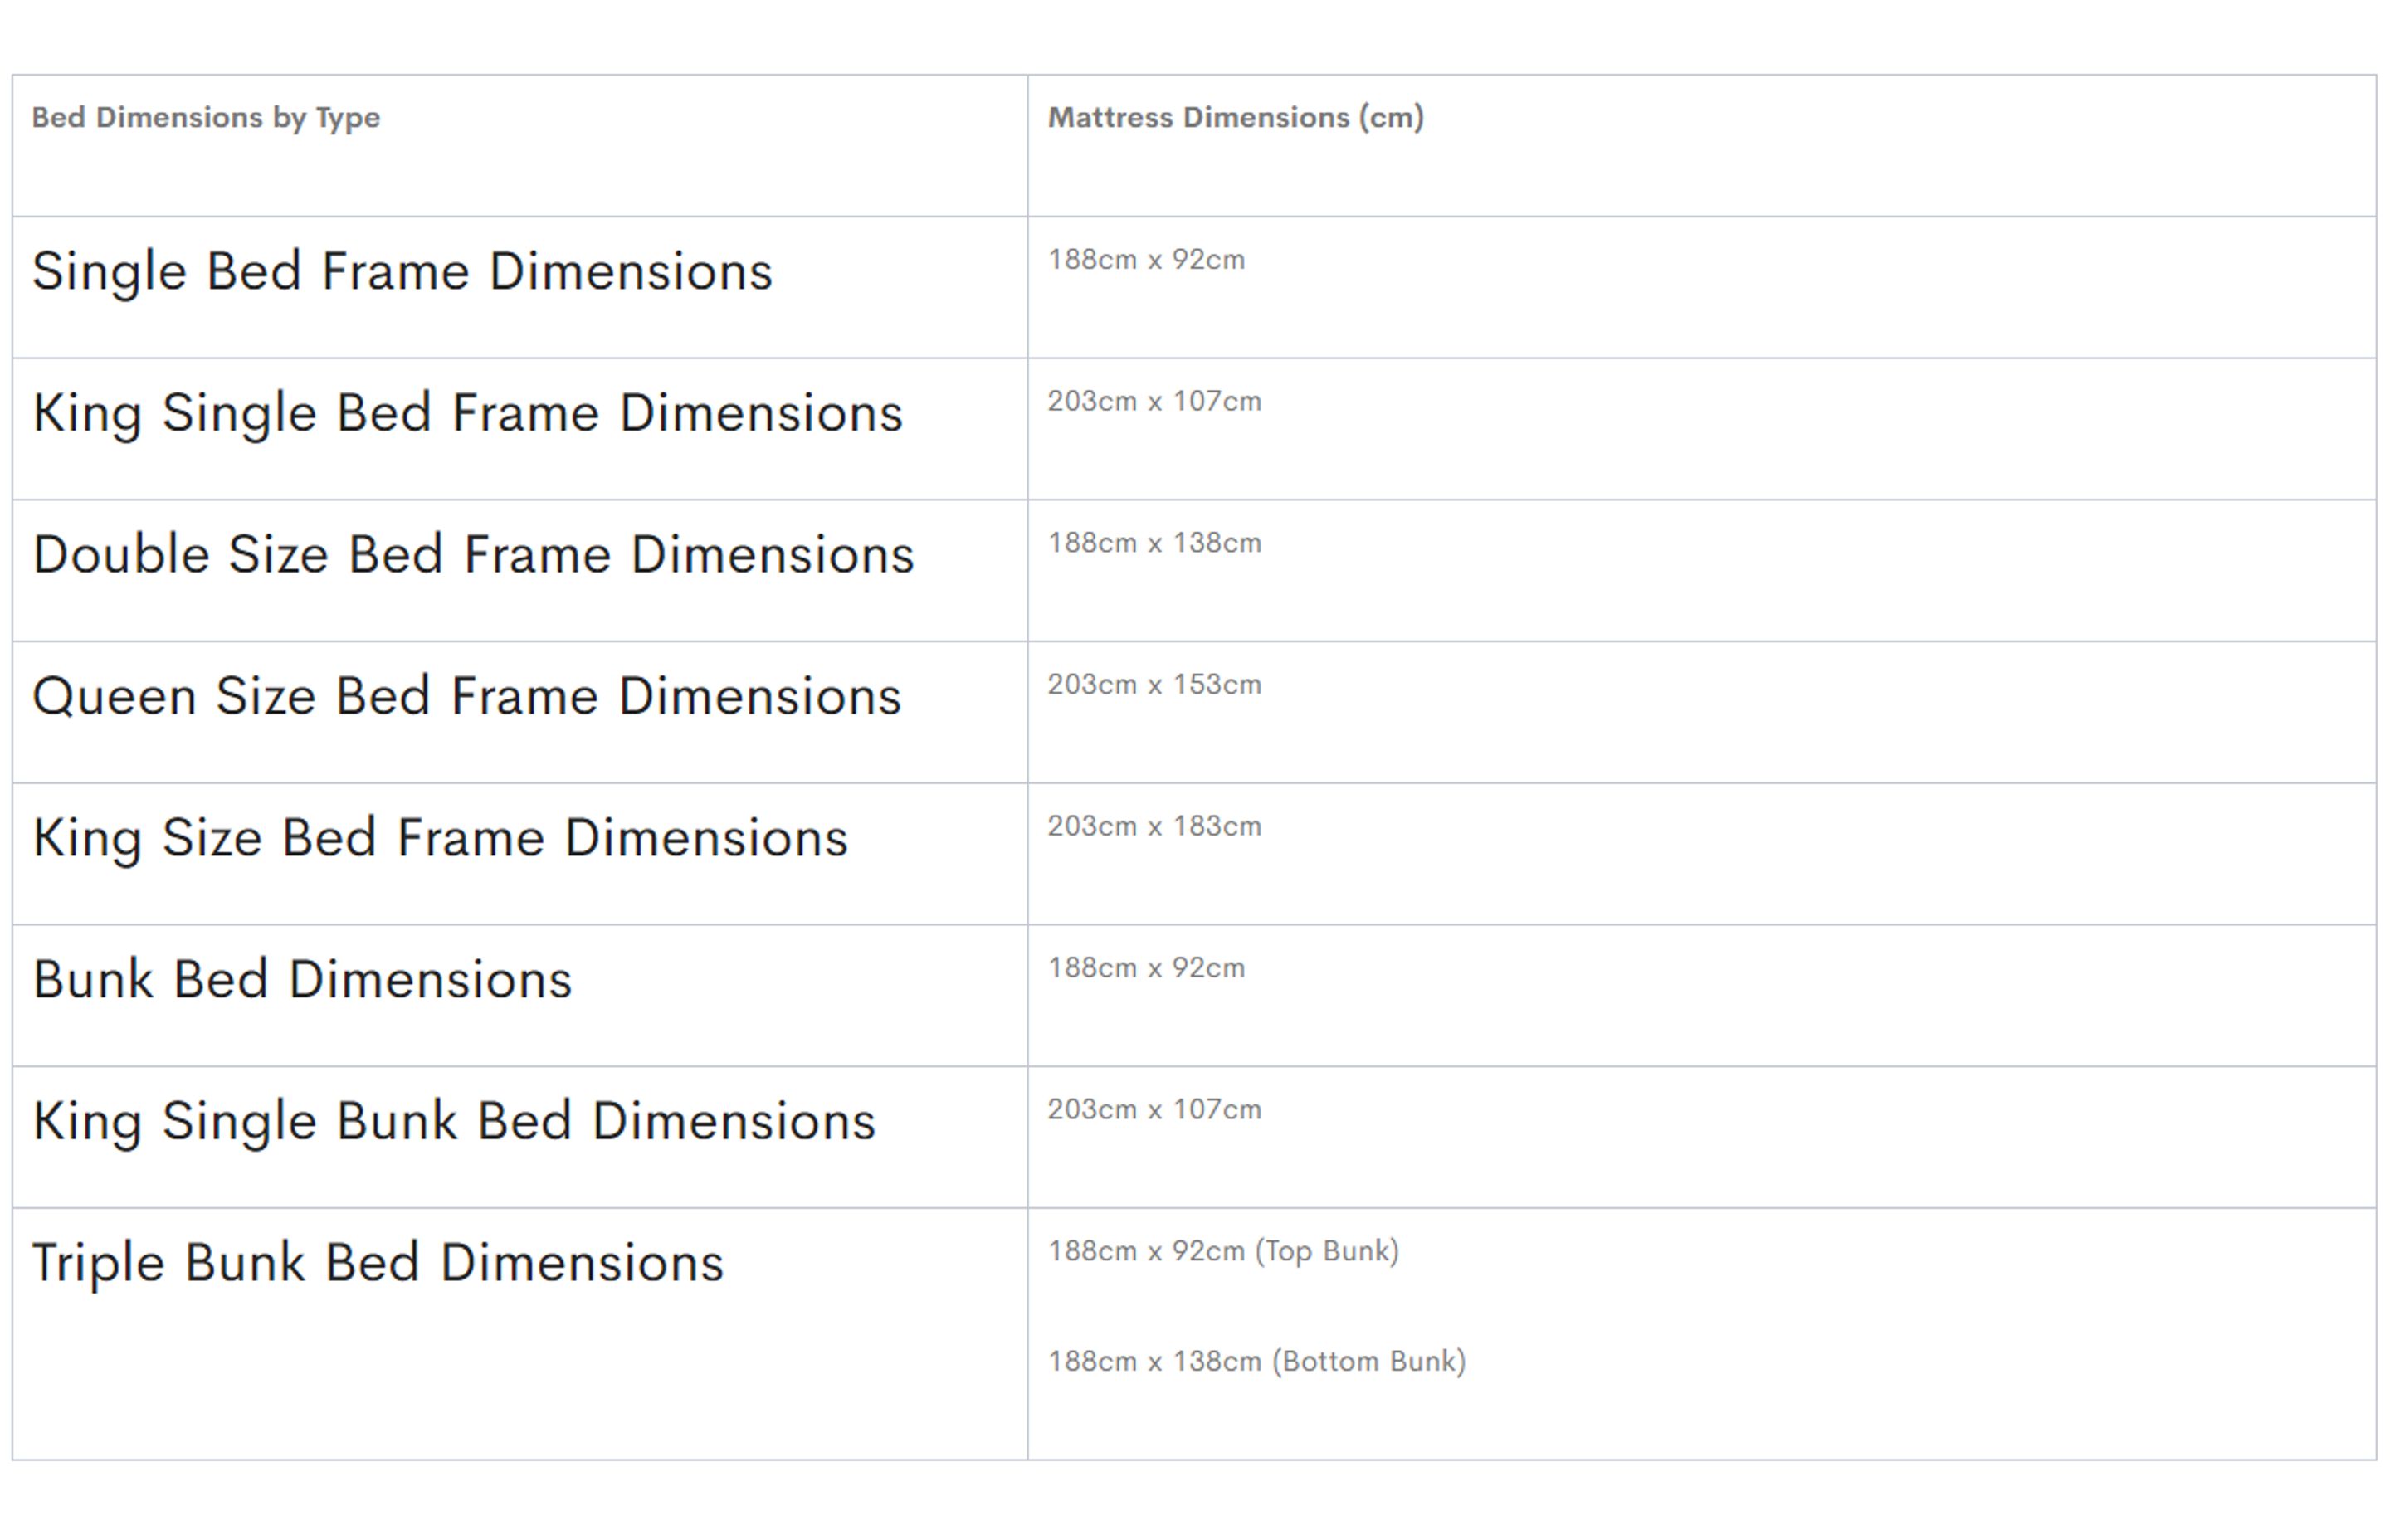Click the Bunk Bed 188cm x 92cm value

pos(1146,968)
